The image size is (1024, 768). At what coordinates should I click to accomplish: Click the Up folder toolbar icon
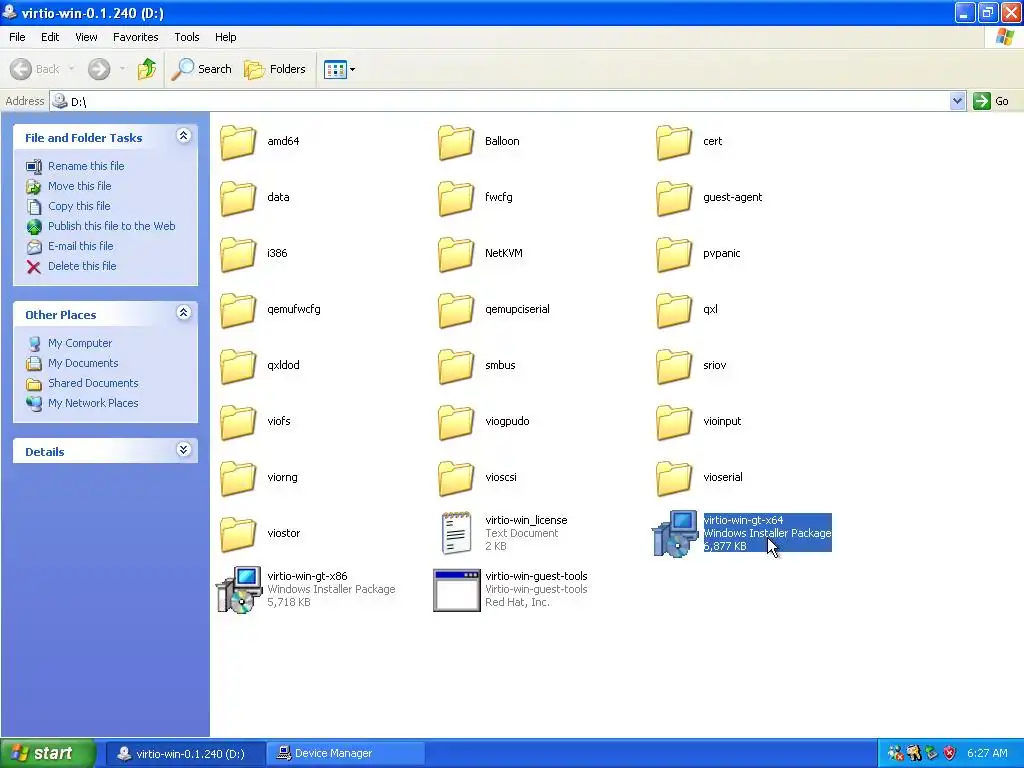point(147,69)
